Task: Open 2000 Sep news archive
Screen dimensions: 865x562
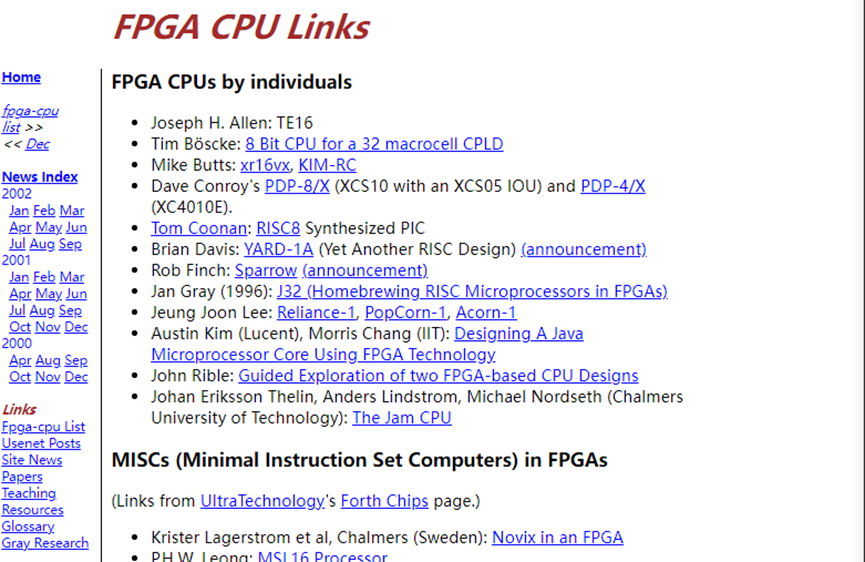Action: click(76, 360)
